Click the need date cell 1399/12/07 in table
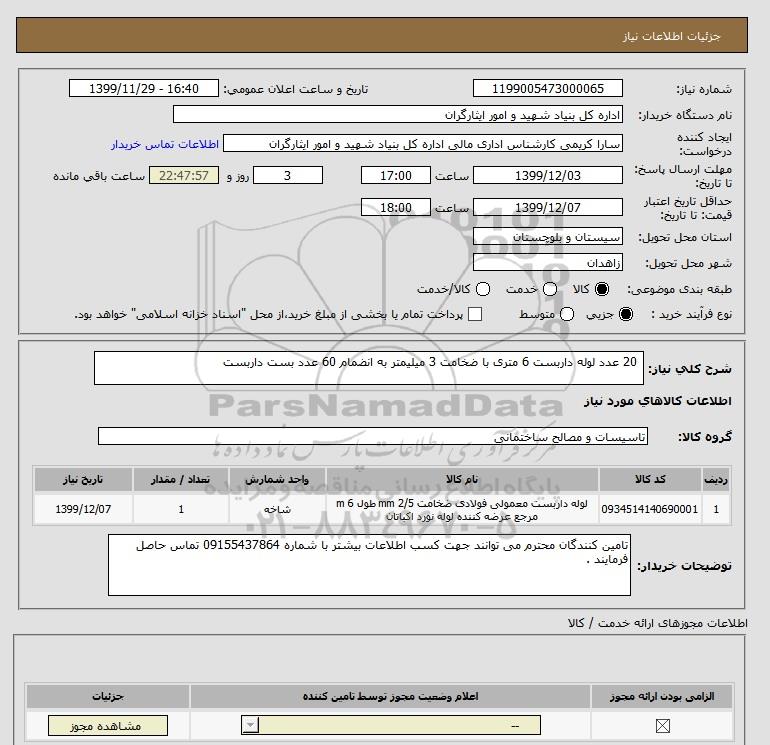 click(x=83, y=509)
